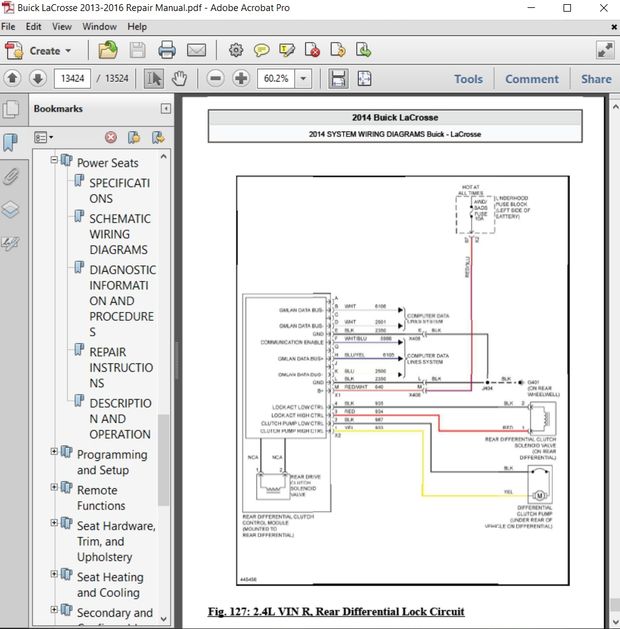The height and width of the screenshot is (629, 620).
Task: Click the Save floppy disk icon
Action: click(137, 51)
